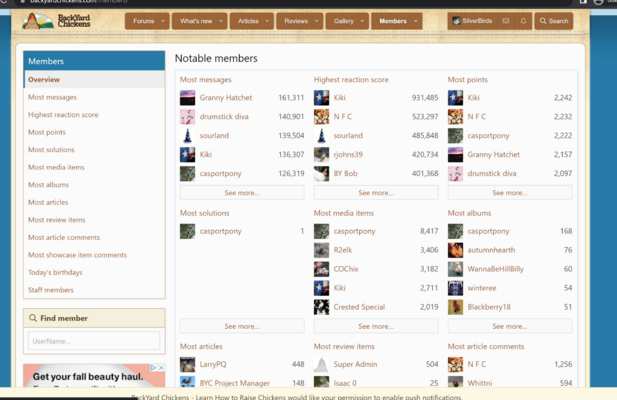Expand the Articles dropdown arrow
This screenshot has height=400, width=617.
267,21
